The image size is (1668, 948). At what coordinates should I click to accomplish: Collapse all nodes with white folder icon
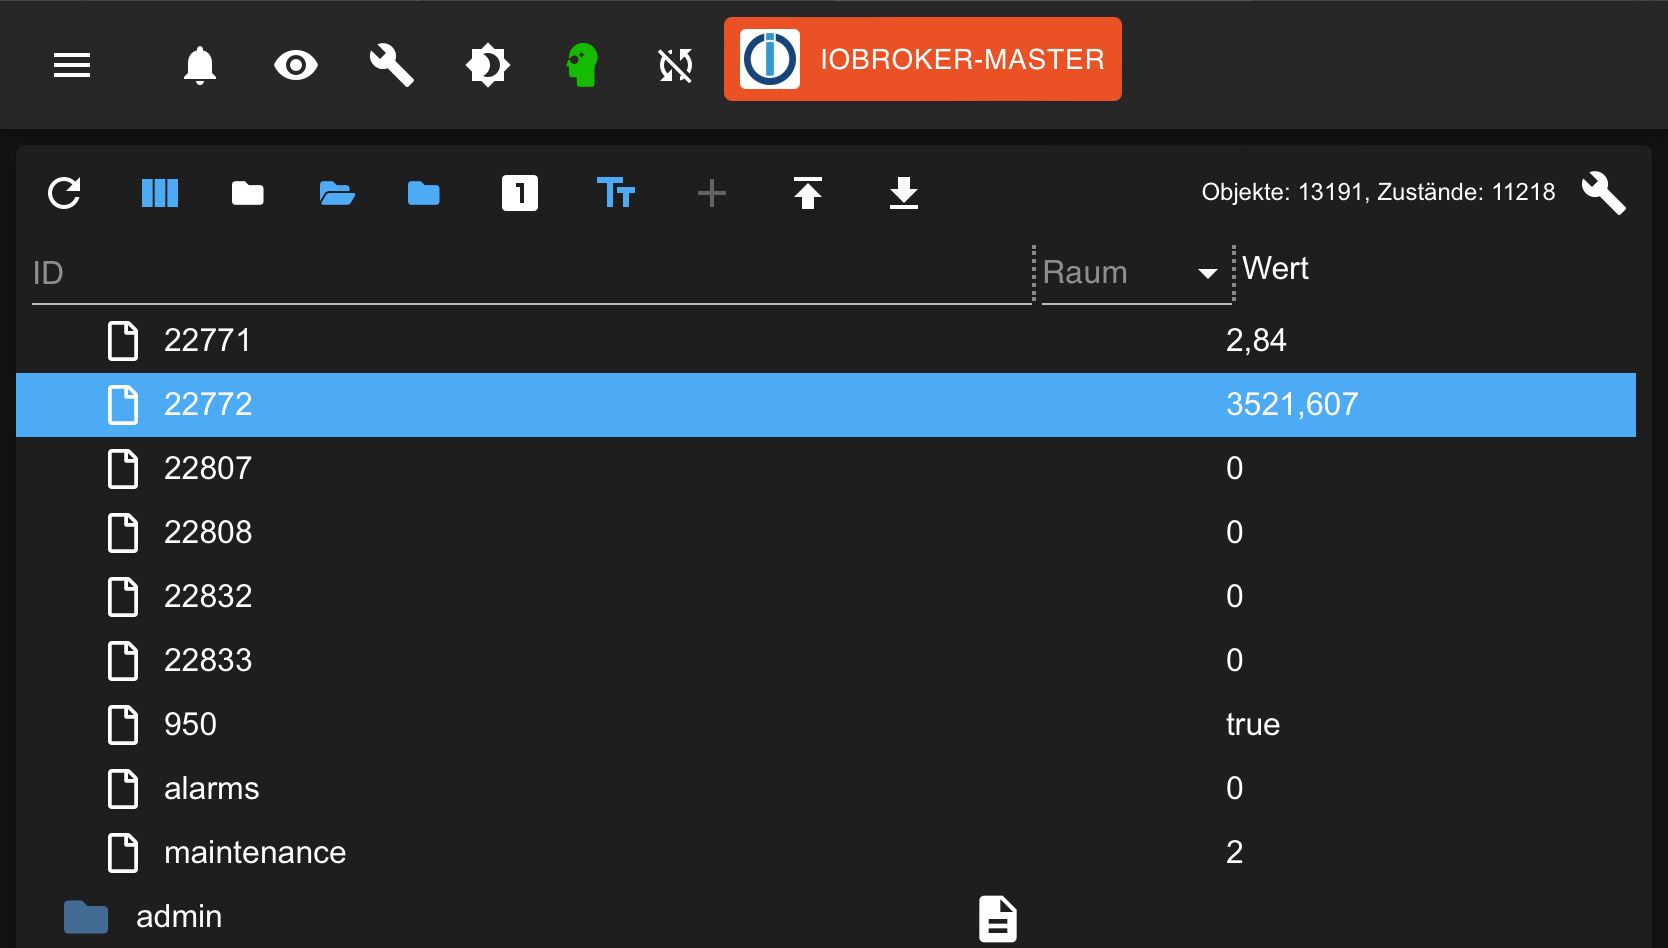(x=248, y=193)
